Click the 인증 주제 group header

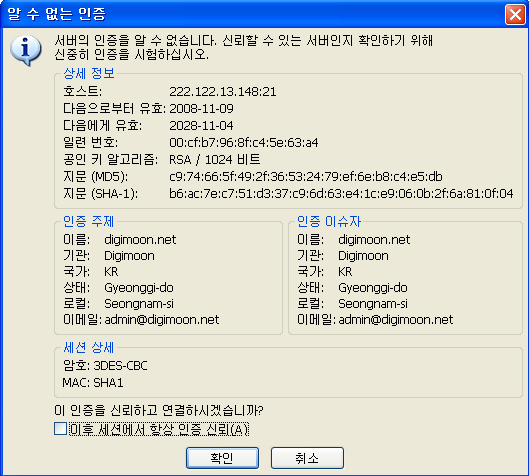[x=89, y=221]
